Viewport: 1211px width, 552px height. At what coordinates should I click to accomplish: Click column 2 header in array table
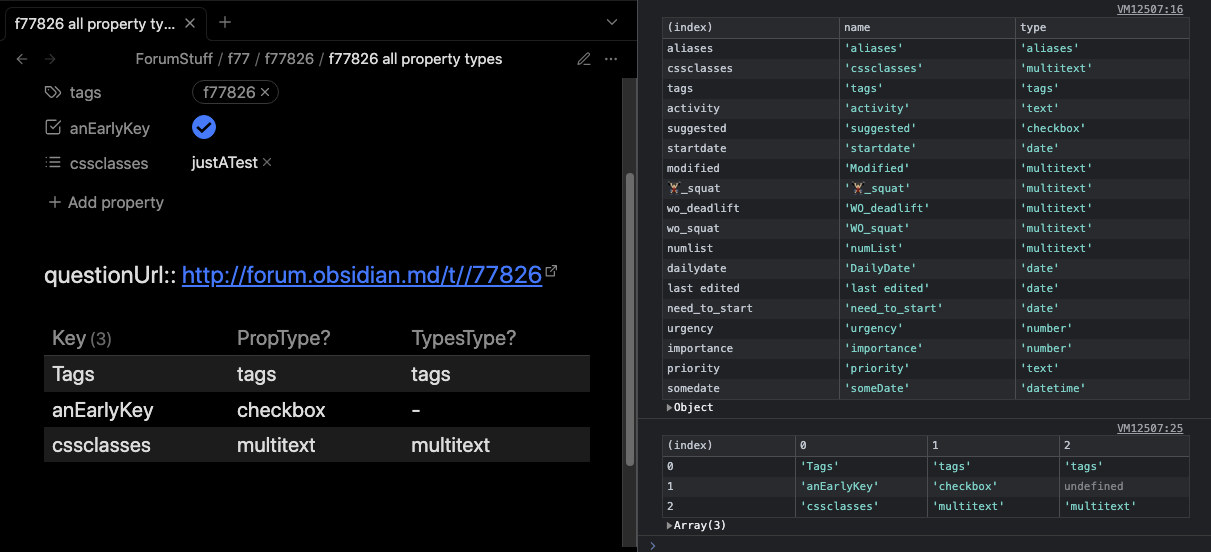(1124, 446)
